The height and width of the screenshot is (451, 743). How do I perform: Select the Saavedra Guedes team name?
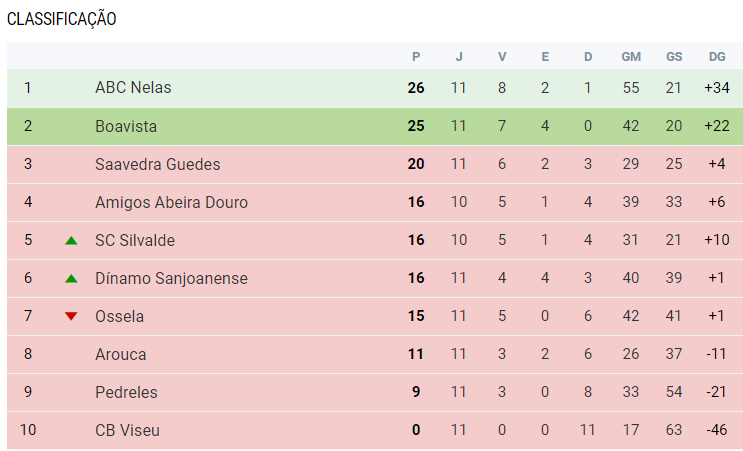pyautogui.click(x=158, y=164)
